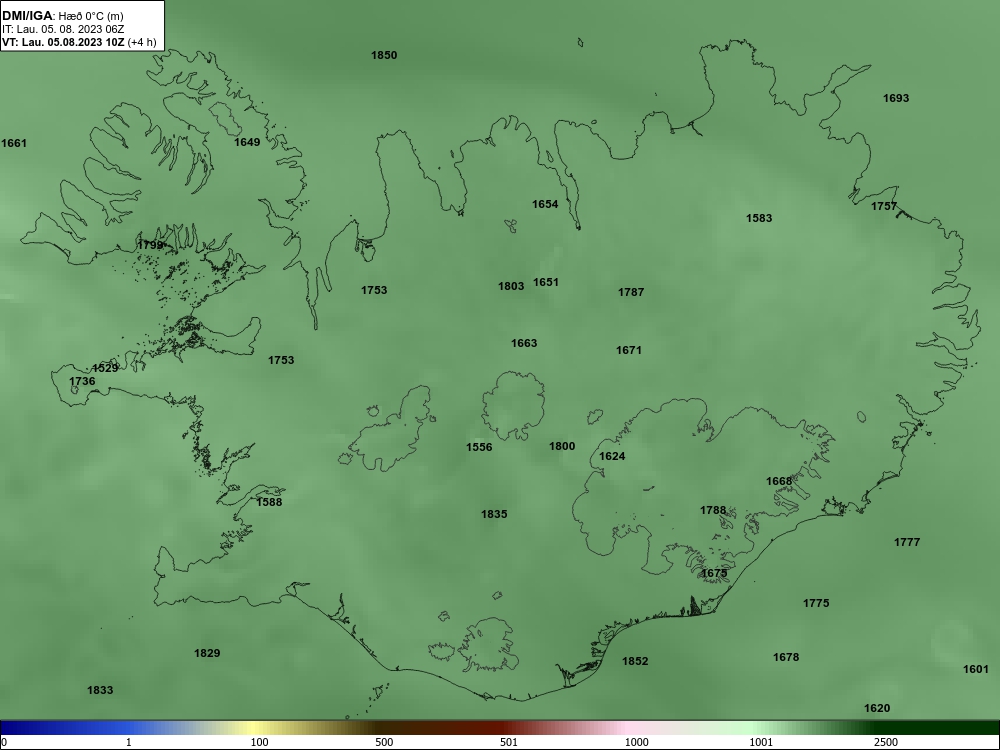Click the 1668 value on the glacier's east side
The width and height of the screenshot is (1000, 750).
click(779, 481)
